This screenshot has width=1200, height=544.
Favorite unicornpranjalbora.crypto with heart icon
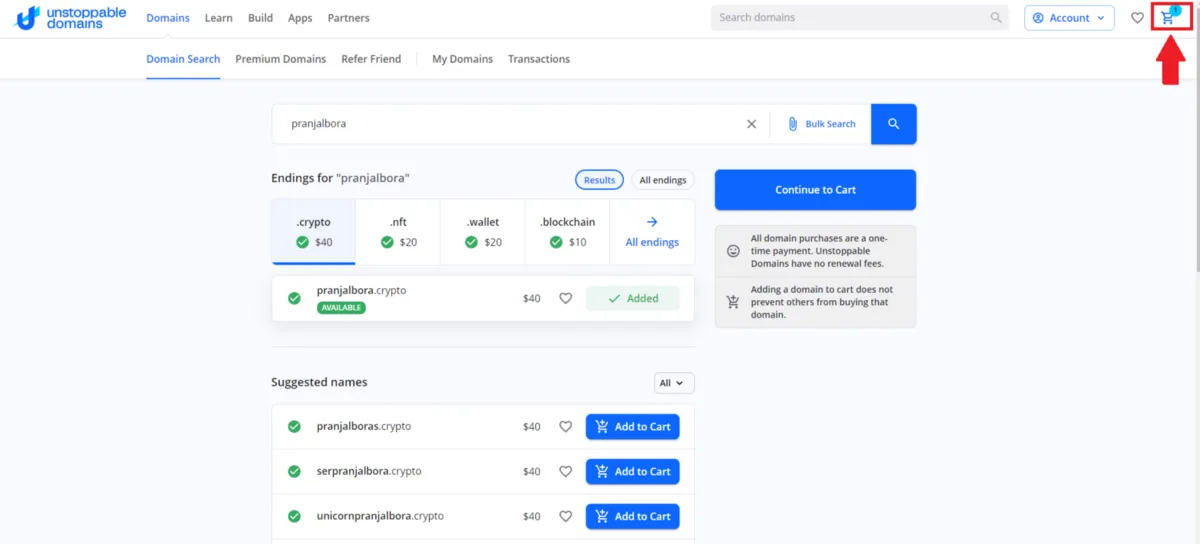(x=565, y=516)
